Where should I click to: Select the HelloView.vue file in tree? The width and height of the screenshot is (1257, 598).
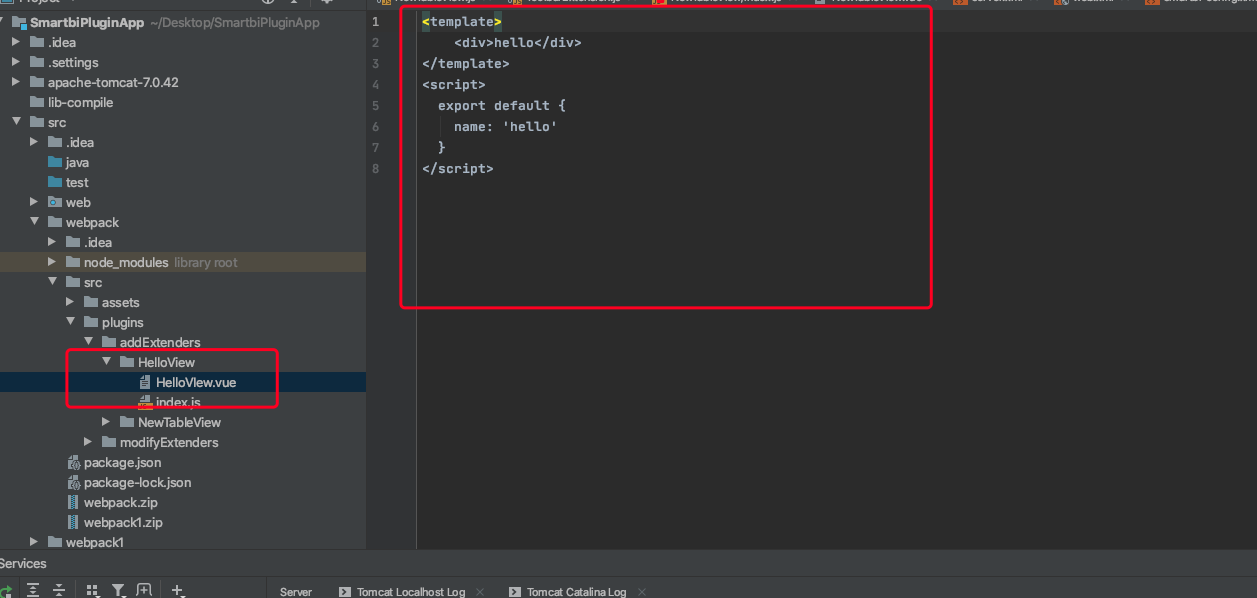coord(196,382)
